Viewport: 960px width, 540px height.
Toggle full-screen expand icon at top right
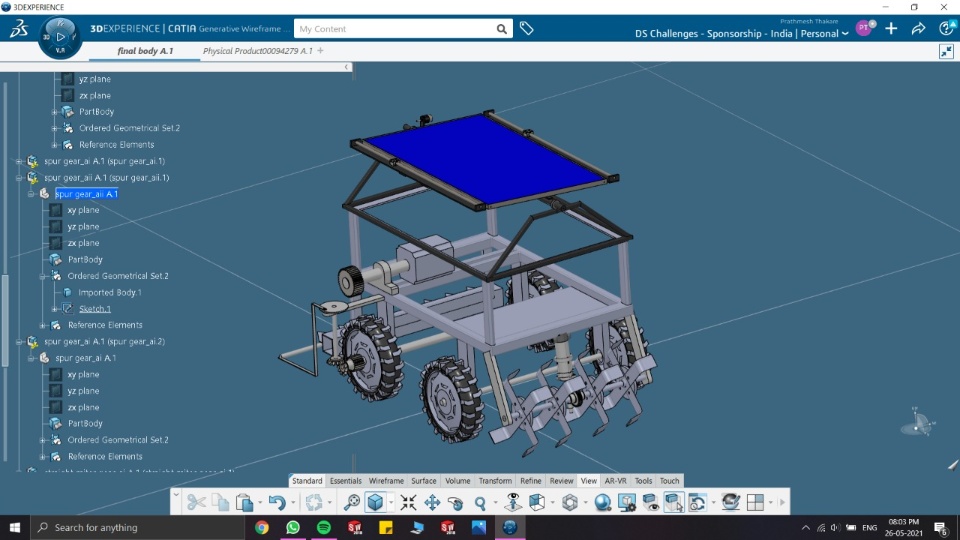(x=947, y=51)
